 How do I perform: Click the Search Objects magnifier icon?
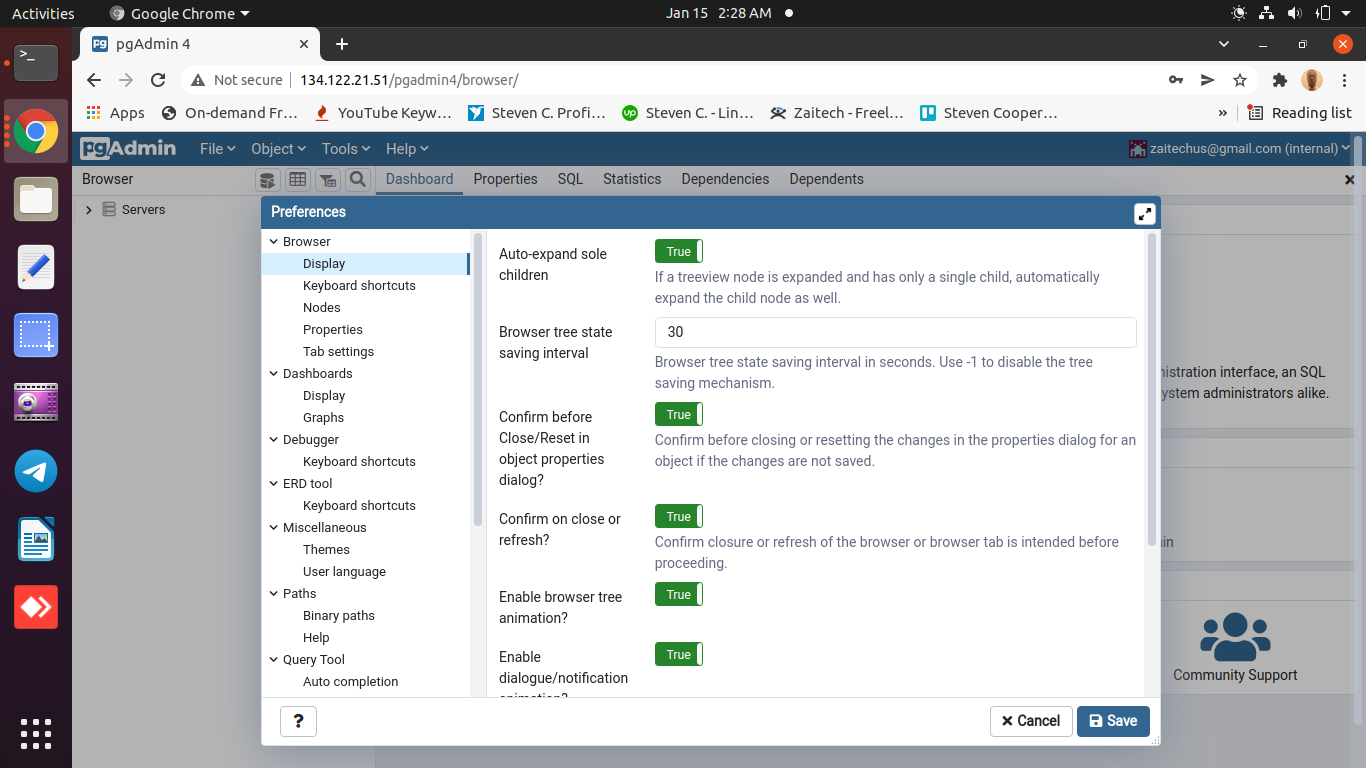(x=357, y=180)
